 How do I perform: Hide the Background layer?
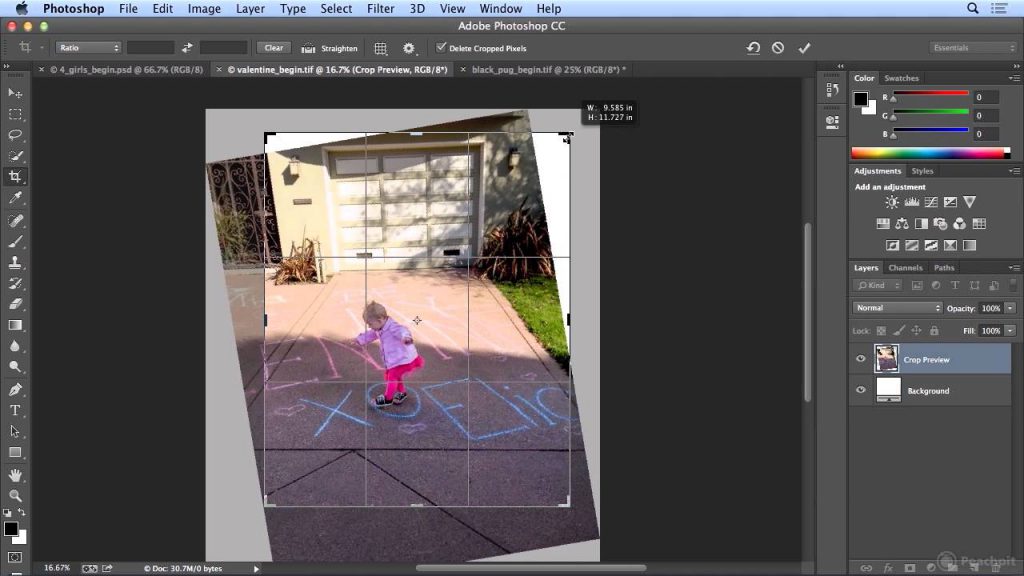pos(861,390)
